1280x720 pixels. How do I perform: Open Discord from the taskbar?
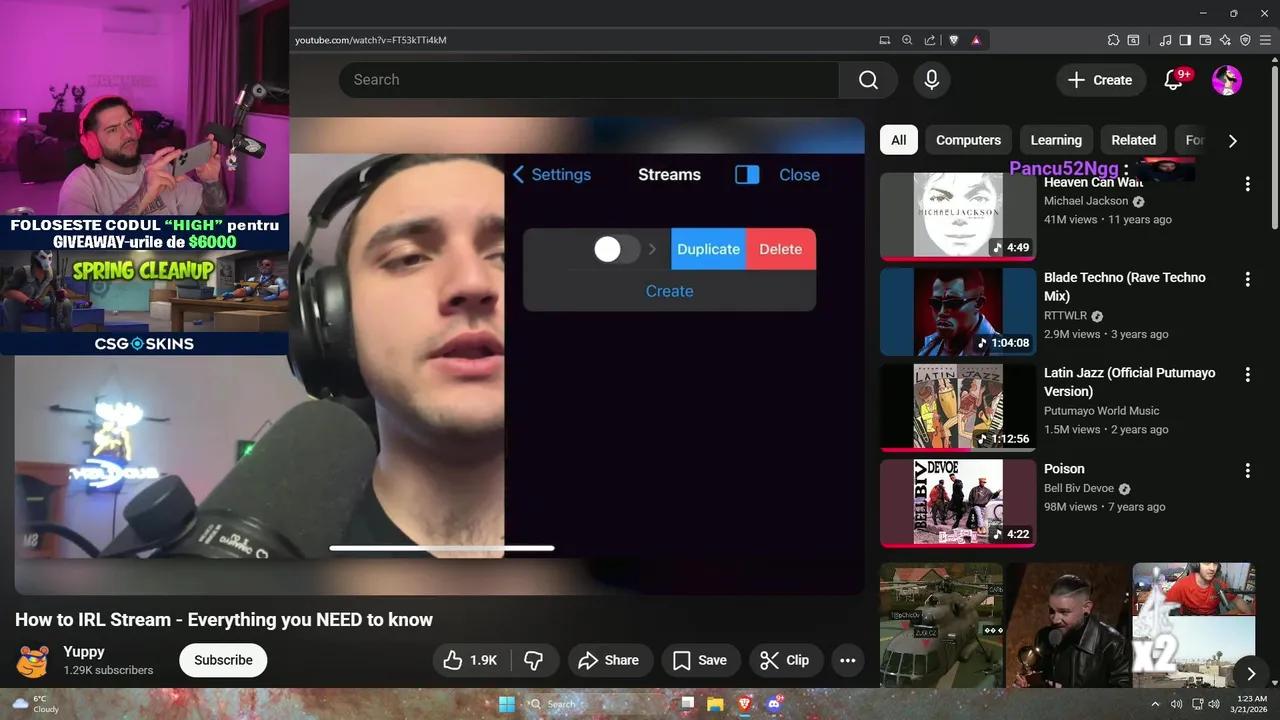click(x=772, y=704)
